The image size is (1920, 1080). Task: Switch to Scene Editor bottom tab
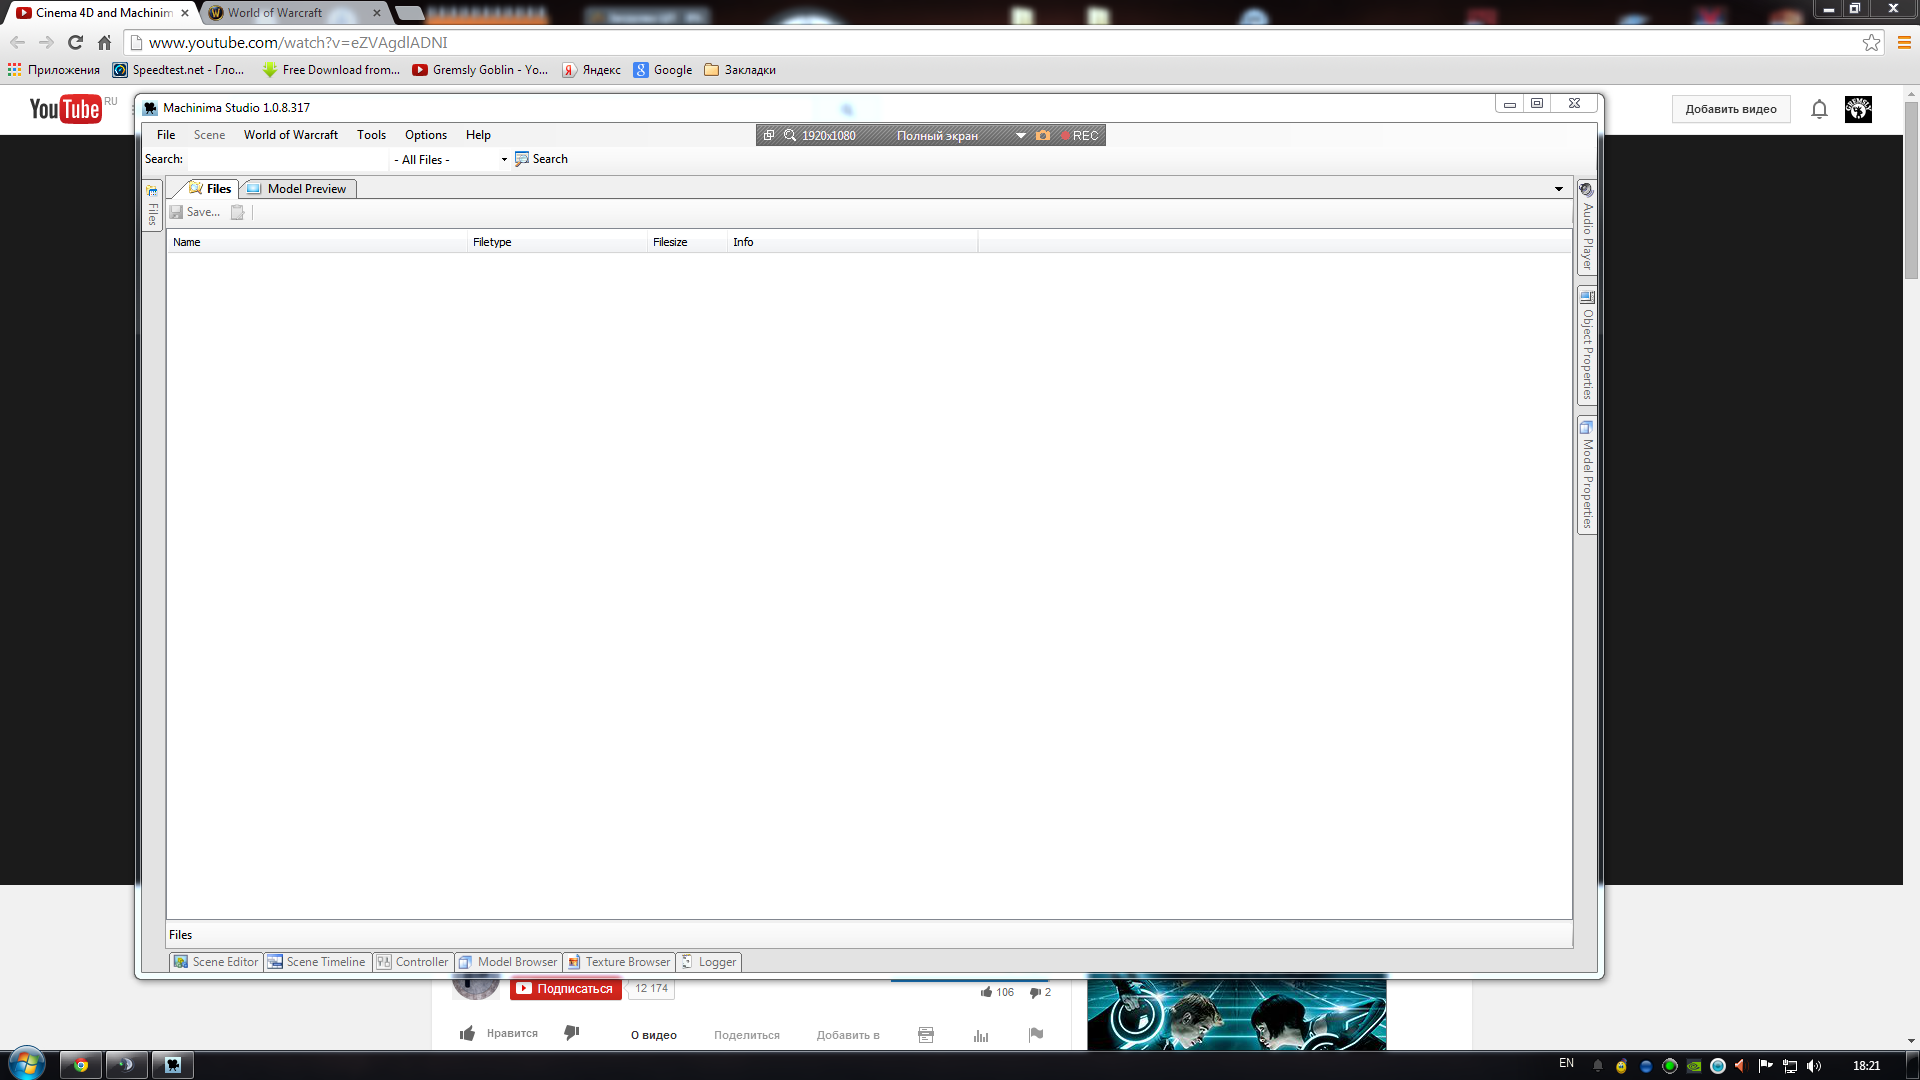pos(216,962)
